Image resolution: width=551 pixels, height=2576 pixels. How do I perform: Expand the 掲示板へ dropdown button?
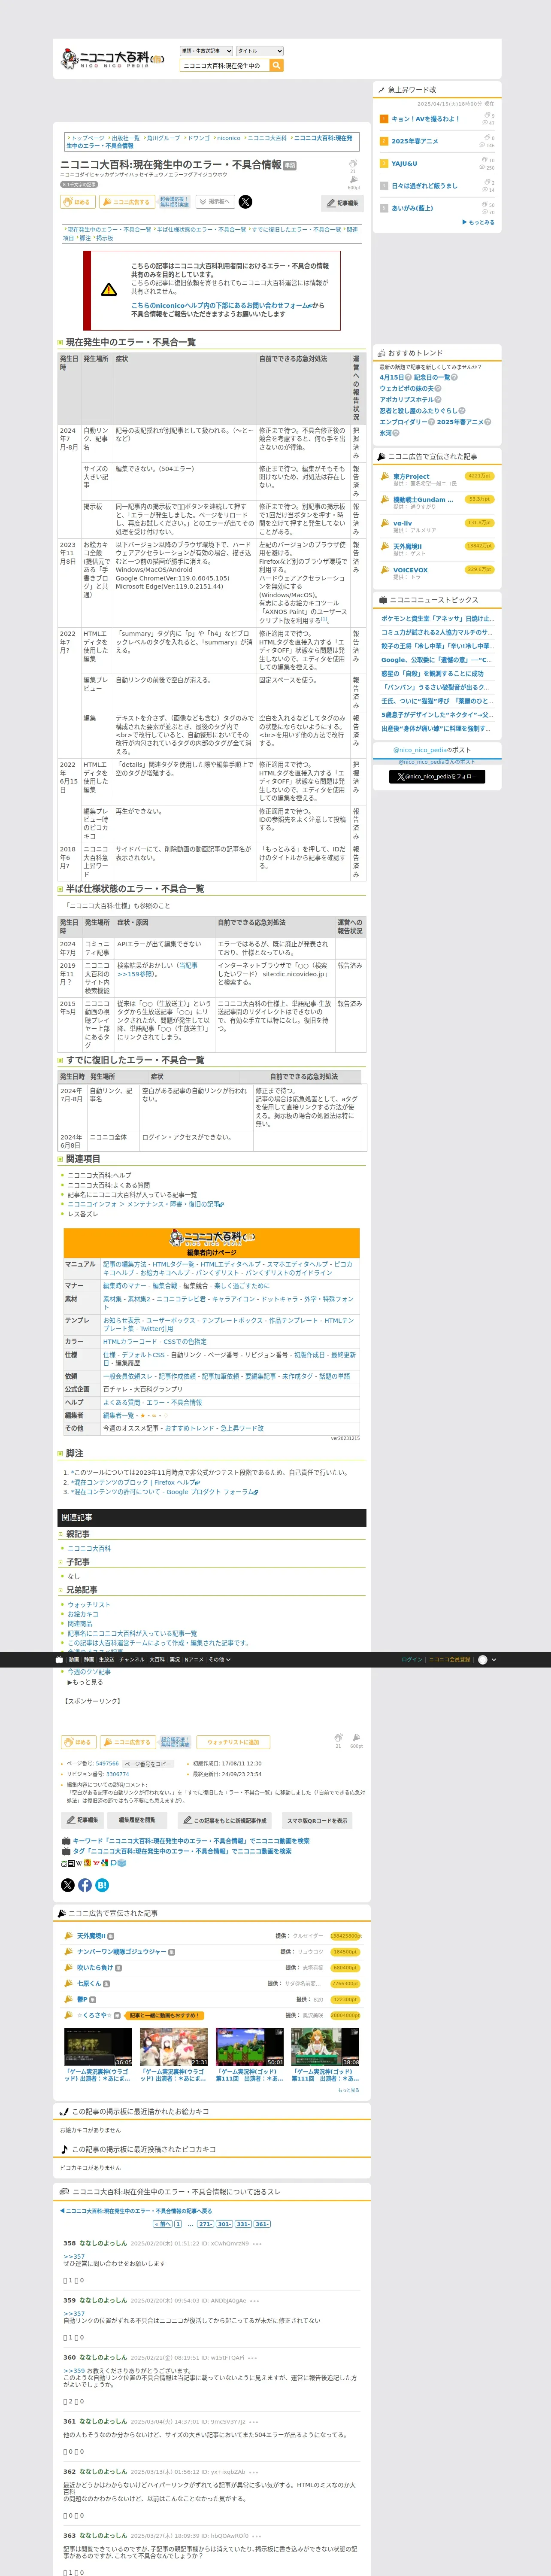215,202
